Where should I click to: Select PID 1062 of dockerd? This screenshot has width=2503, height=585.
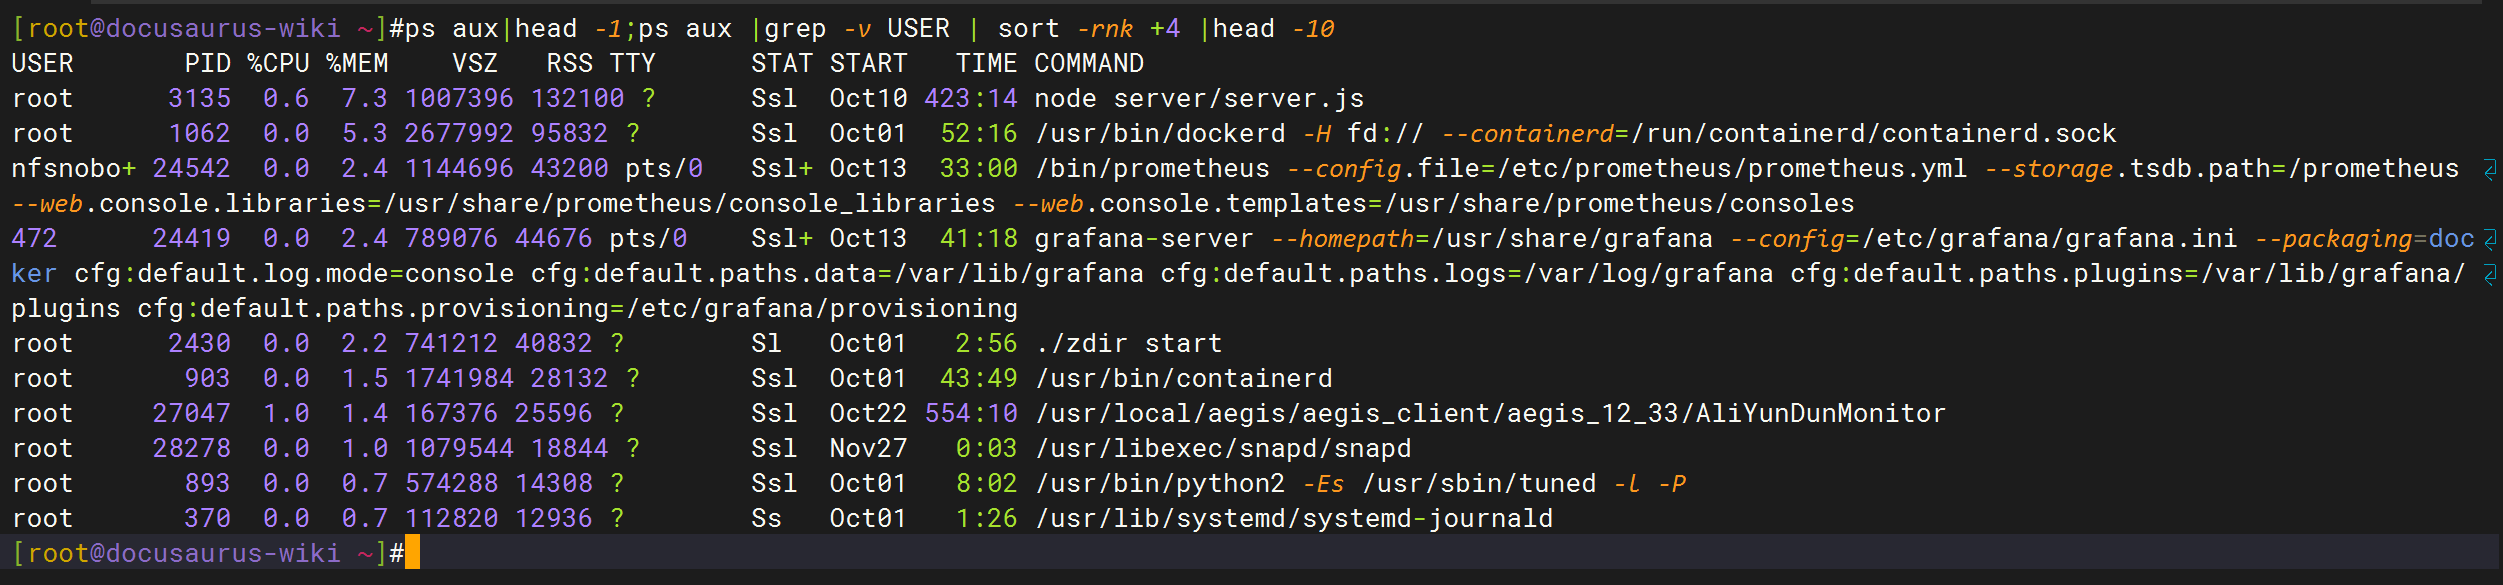[x=200, y=134]
